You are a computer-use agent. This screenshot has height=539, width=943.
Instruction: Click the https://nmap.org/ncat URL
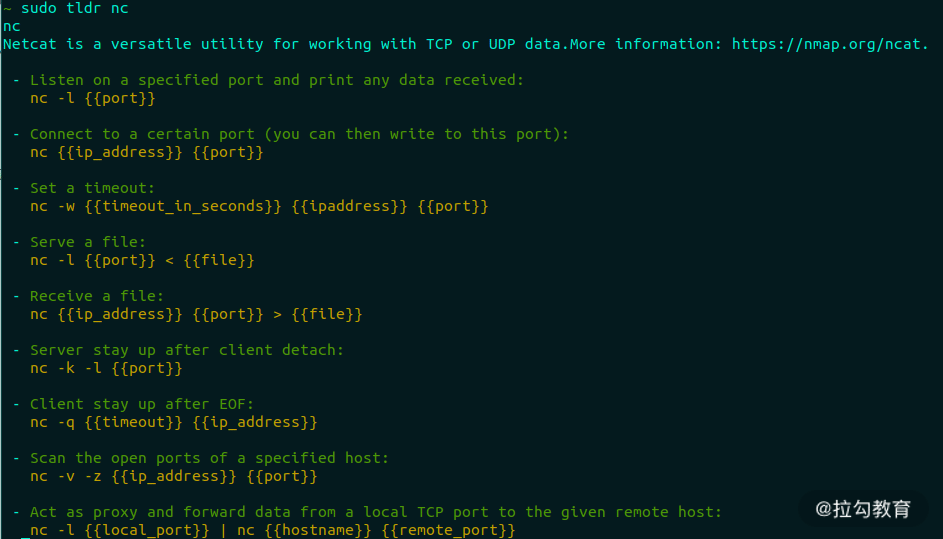coord(826,45)
